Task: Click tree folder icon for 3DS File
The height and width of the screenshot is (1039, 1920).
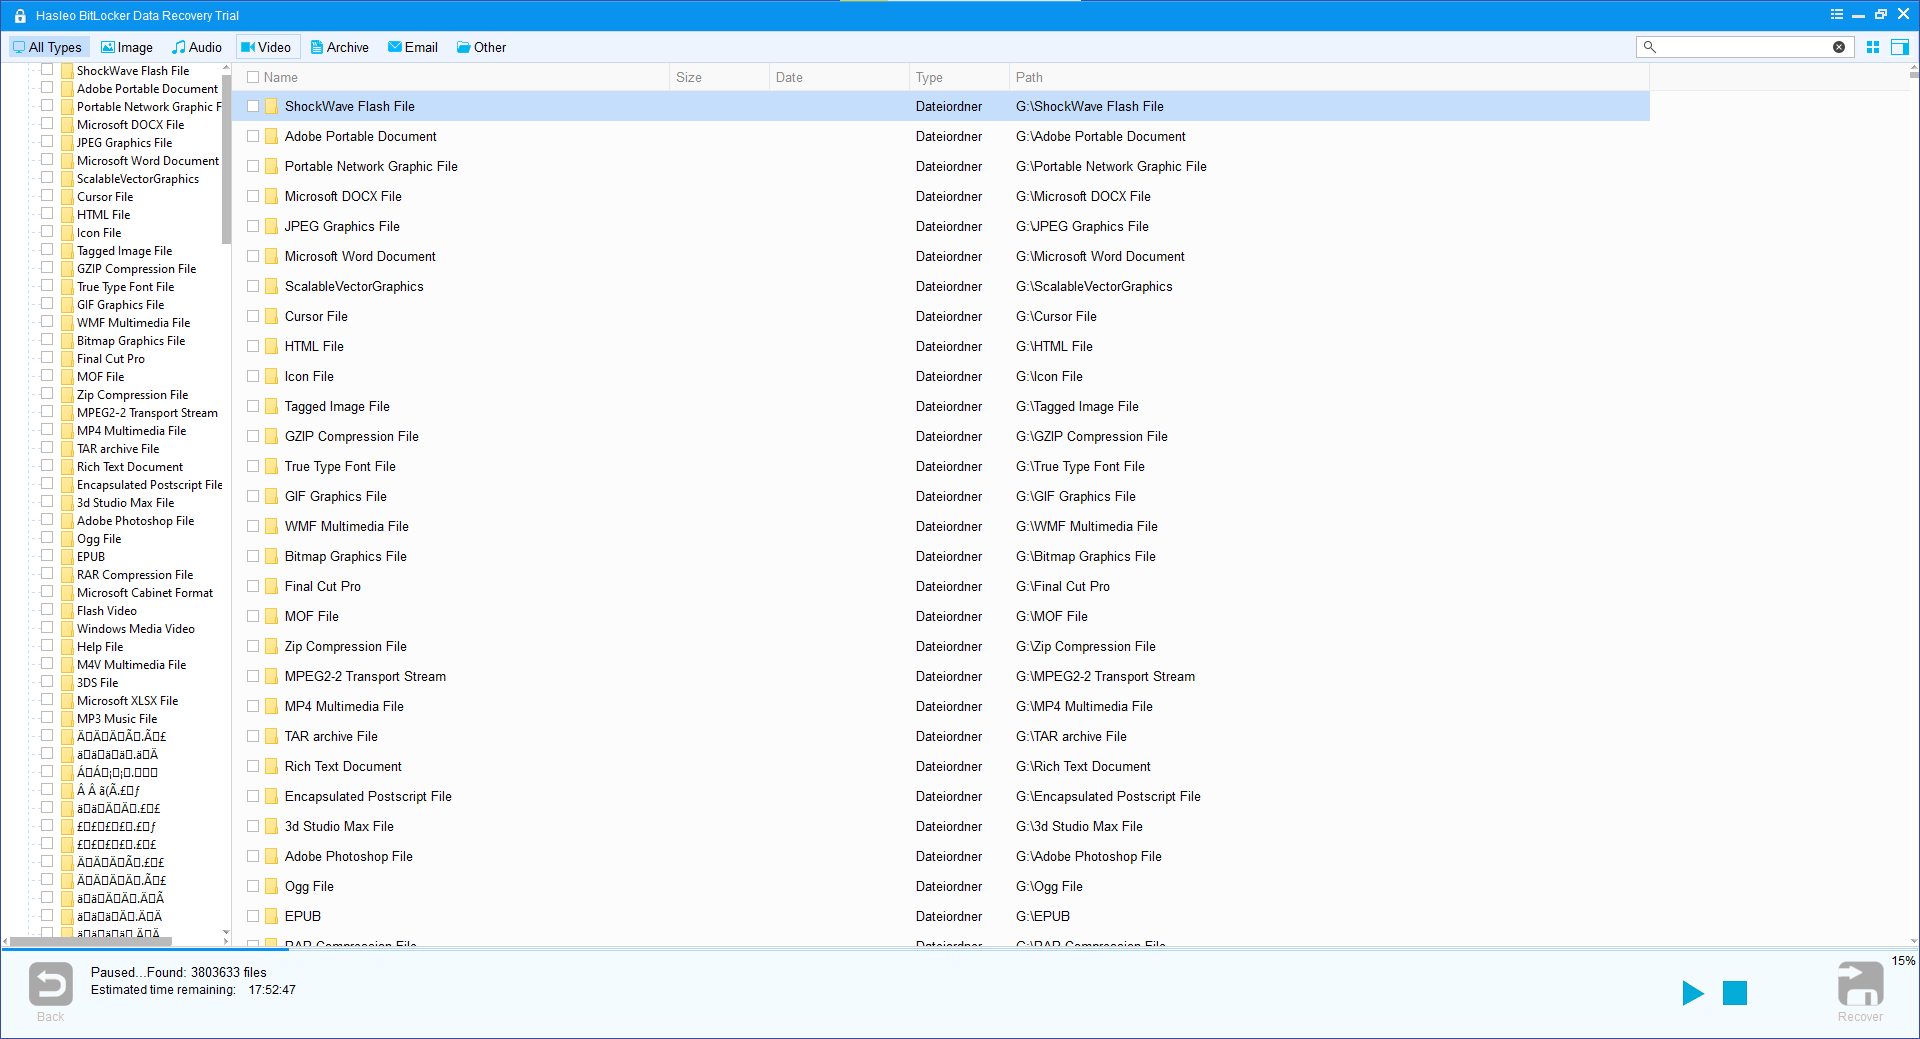Action: click(x=67, y=682)
